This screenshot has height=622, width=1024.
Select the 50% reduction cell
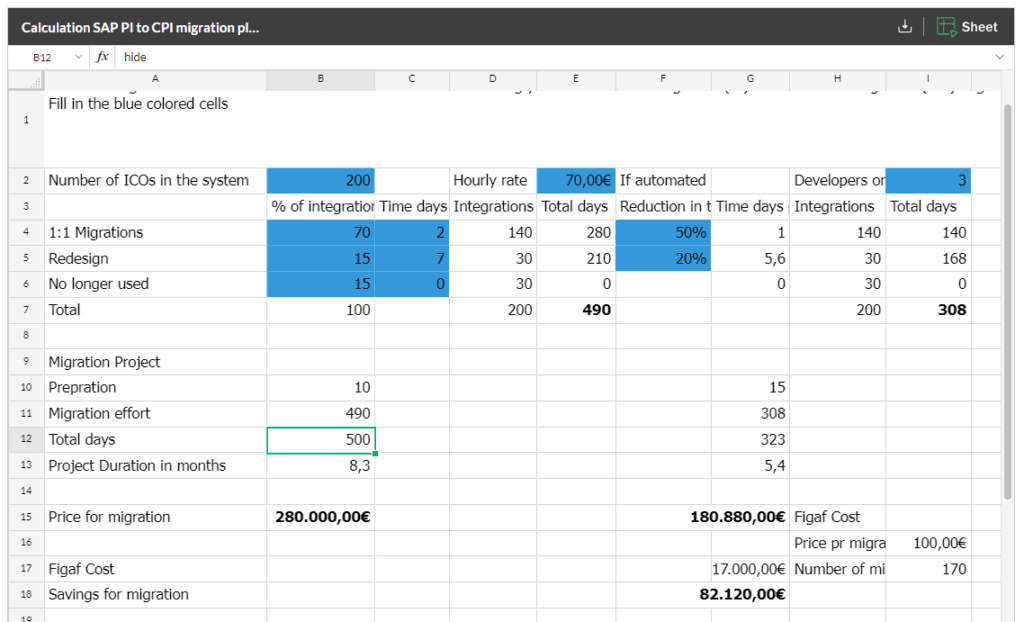664,233
